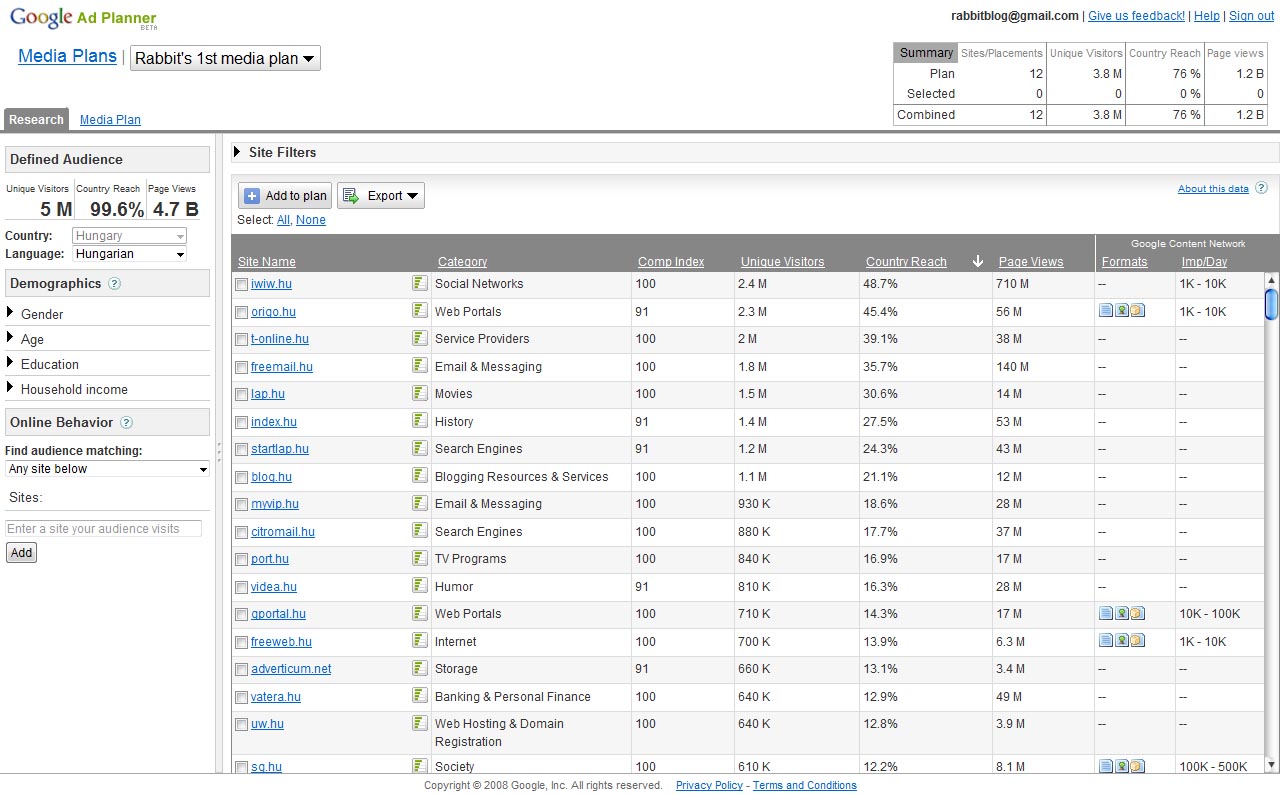
Task: Open site profile icon for startlap.hu row
Action: (x=420, y=448)
